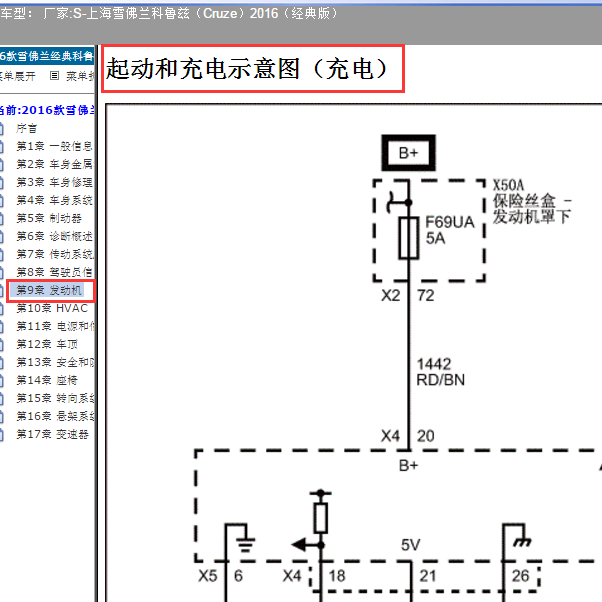Click the top B+ terminal box in diagram
The image size is (602, 602).
coord(408,153)
